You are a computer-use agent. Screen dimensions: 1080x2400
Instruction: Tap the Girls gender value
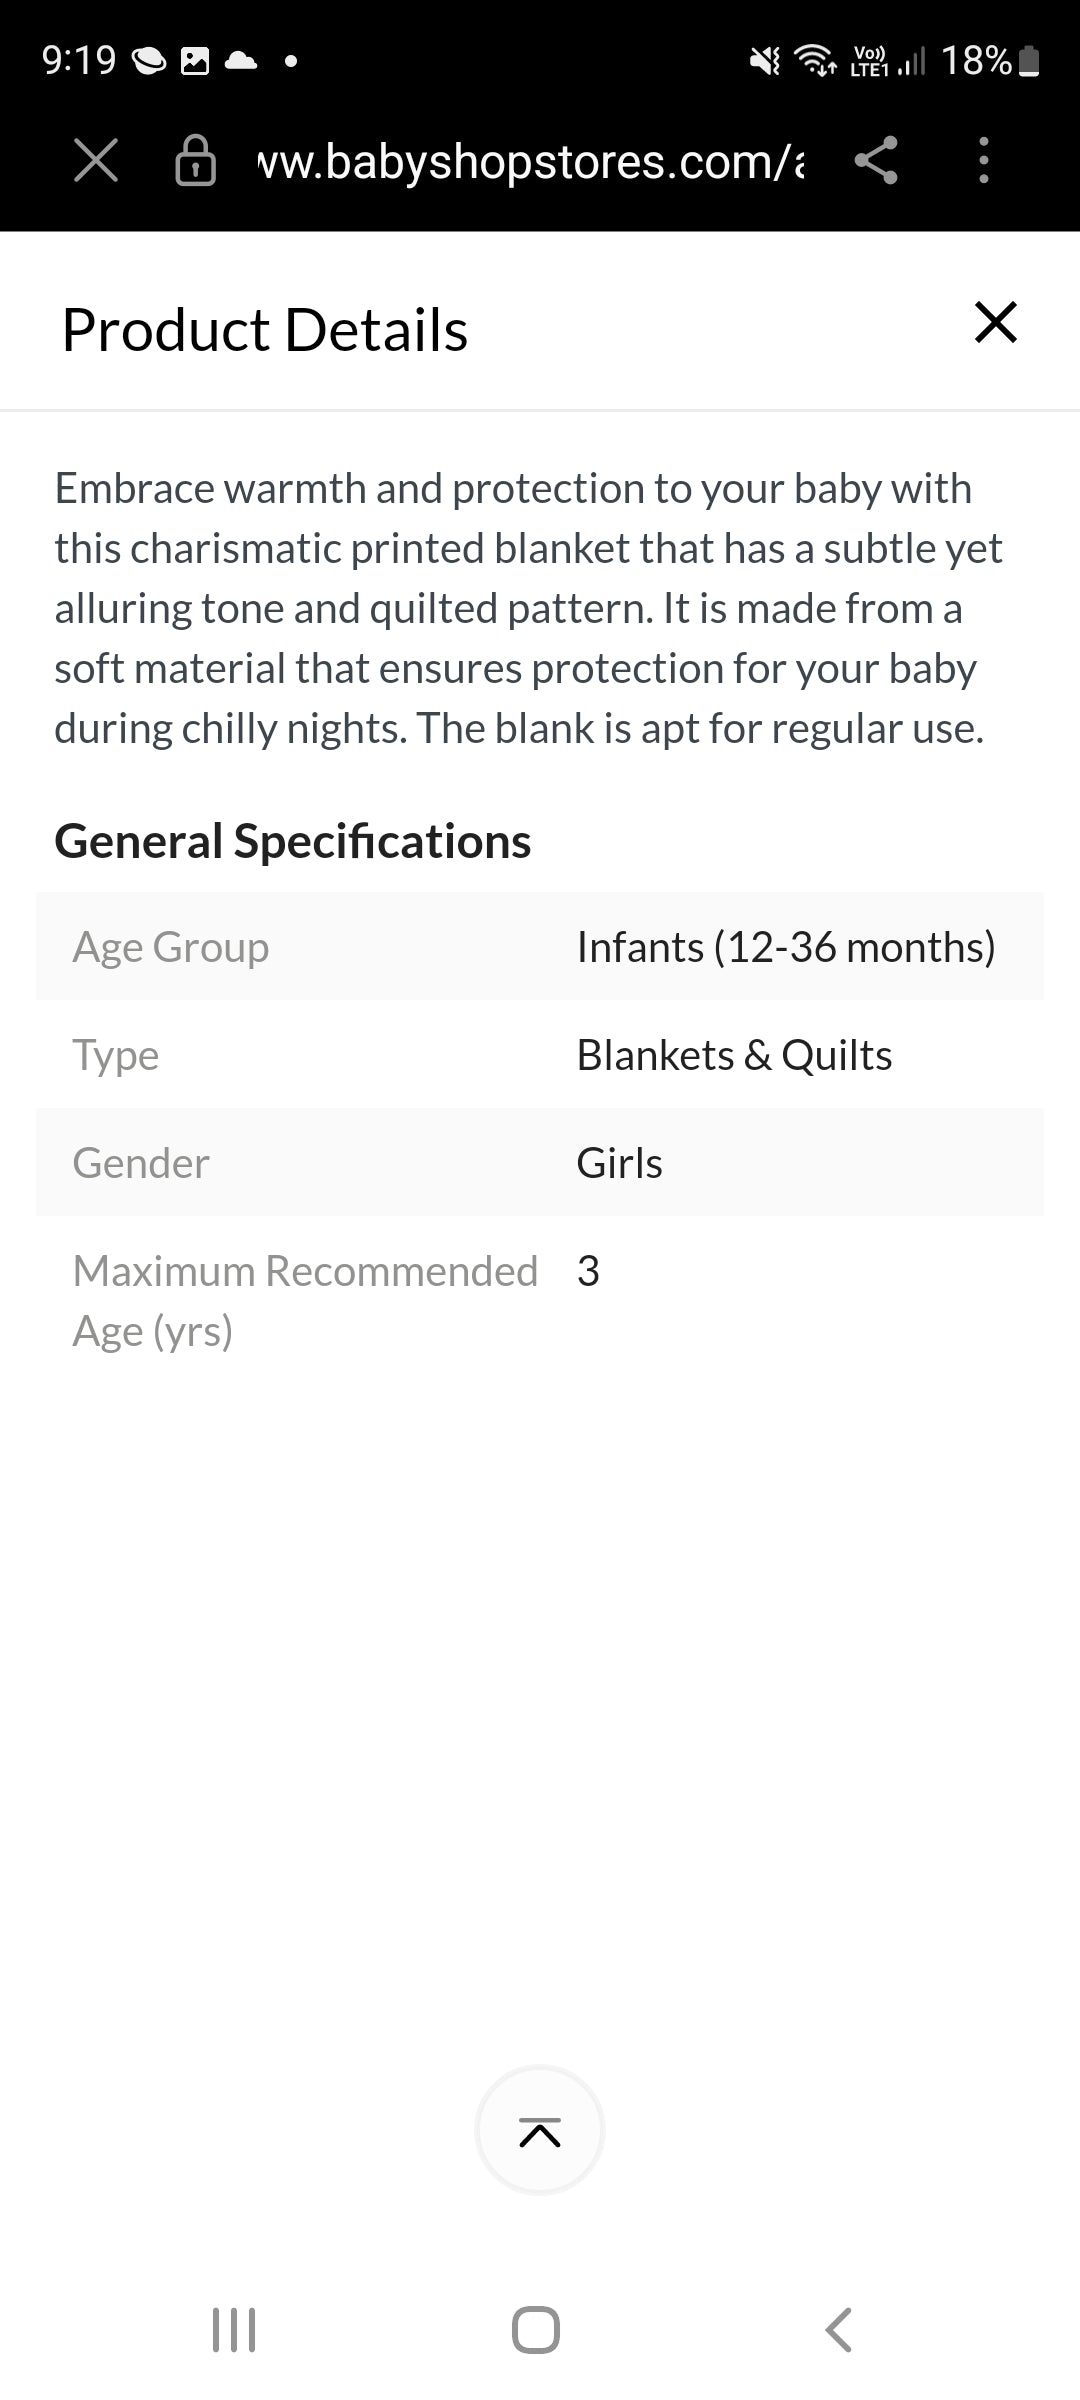click(x=619, y=1163)
